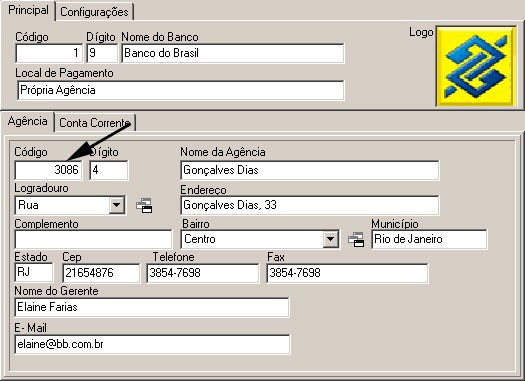
Task: Edit the Nome da Agência field
Action: pyautogui.click(x=310, y=170)
